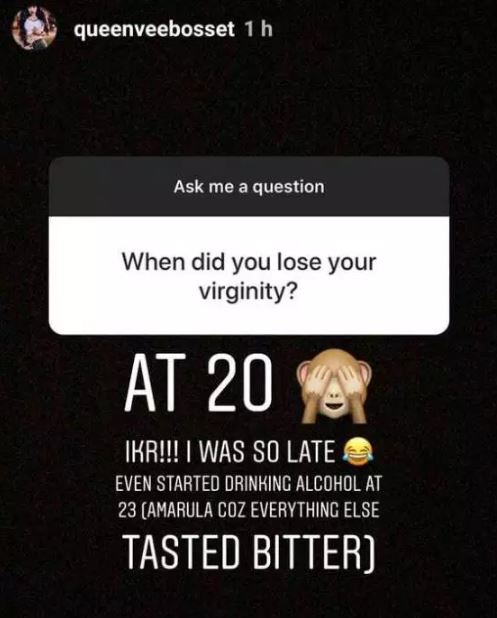
Task: Tap the white question response box
Action: tap(249, 275)
